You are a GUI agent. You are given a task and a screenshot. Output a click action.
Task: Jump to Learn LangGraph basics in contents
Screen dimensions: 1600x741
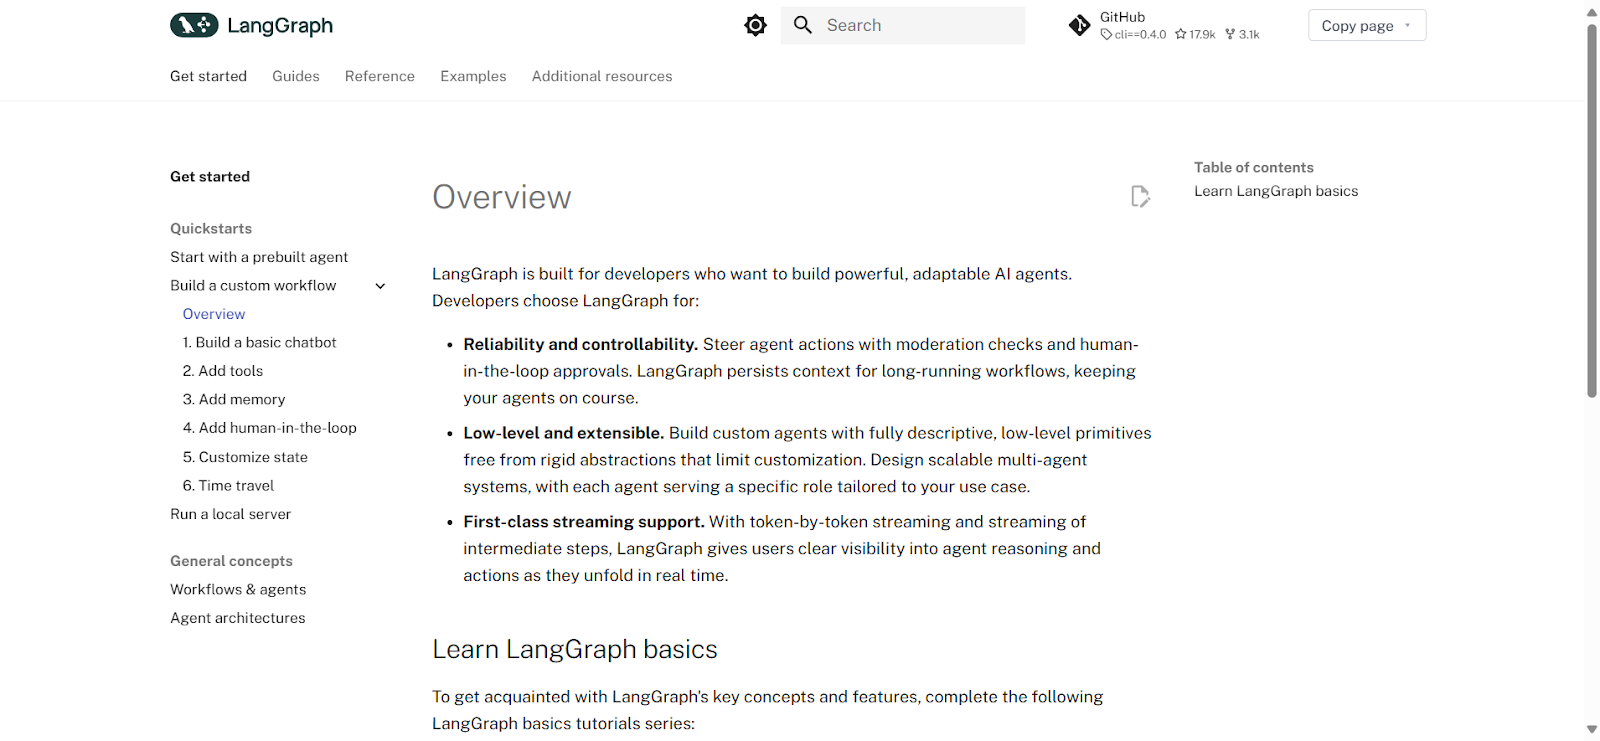pos(1276,191)
